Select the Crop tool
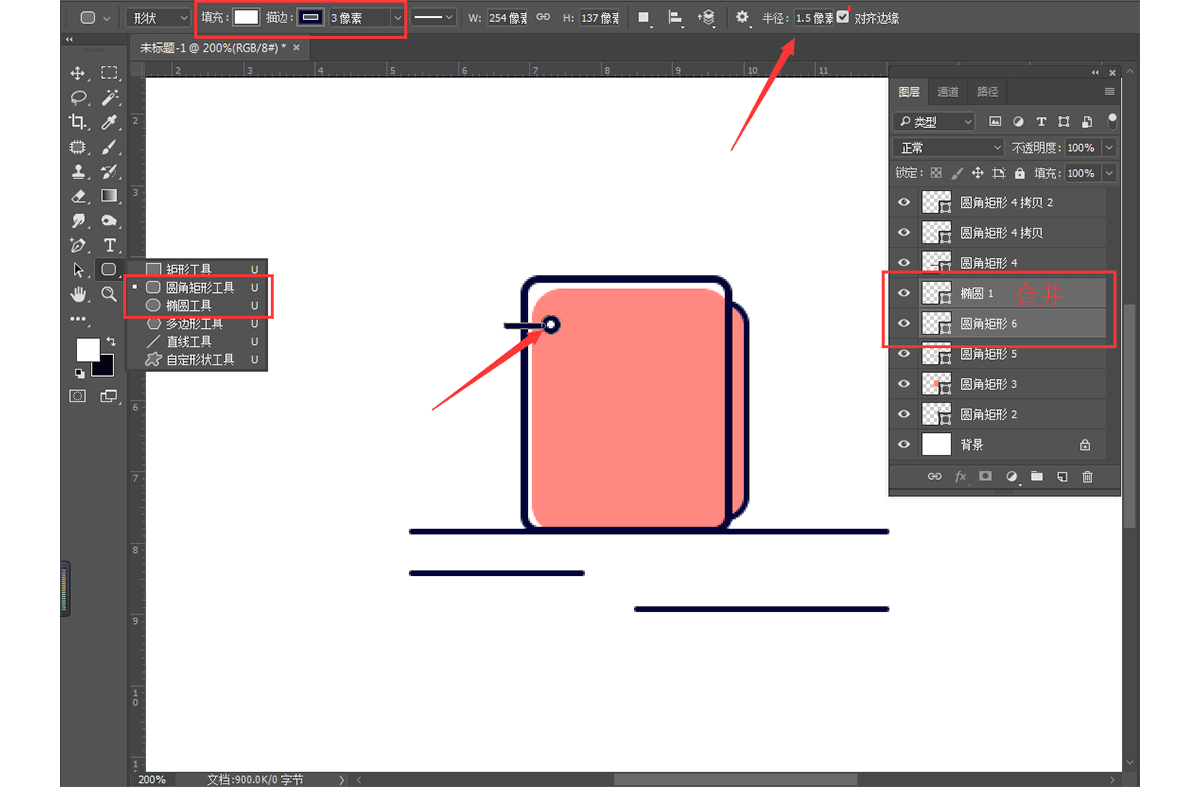Screen dimensions: 1200x787 (x=77, y=122)
